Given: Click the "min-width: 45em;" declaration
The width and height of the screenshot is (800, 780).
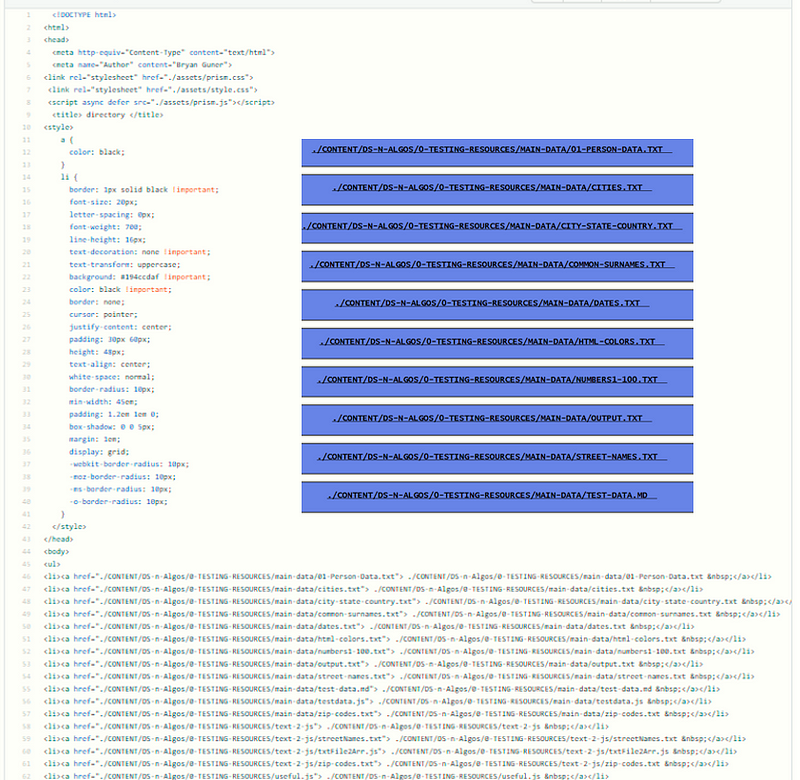Looking at the screenshot, I should 104,402.
